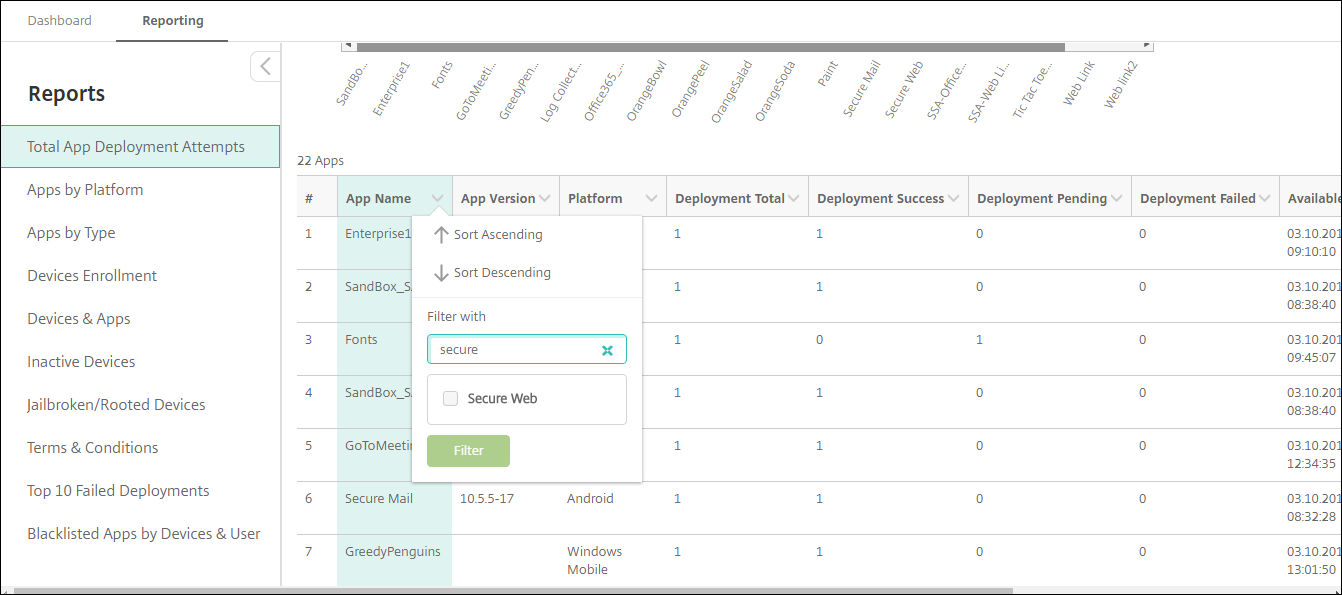Open Deployment Pending column dropdown
This screenshot has width=1342, height=595.
(1116, 199)
